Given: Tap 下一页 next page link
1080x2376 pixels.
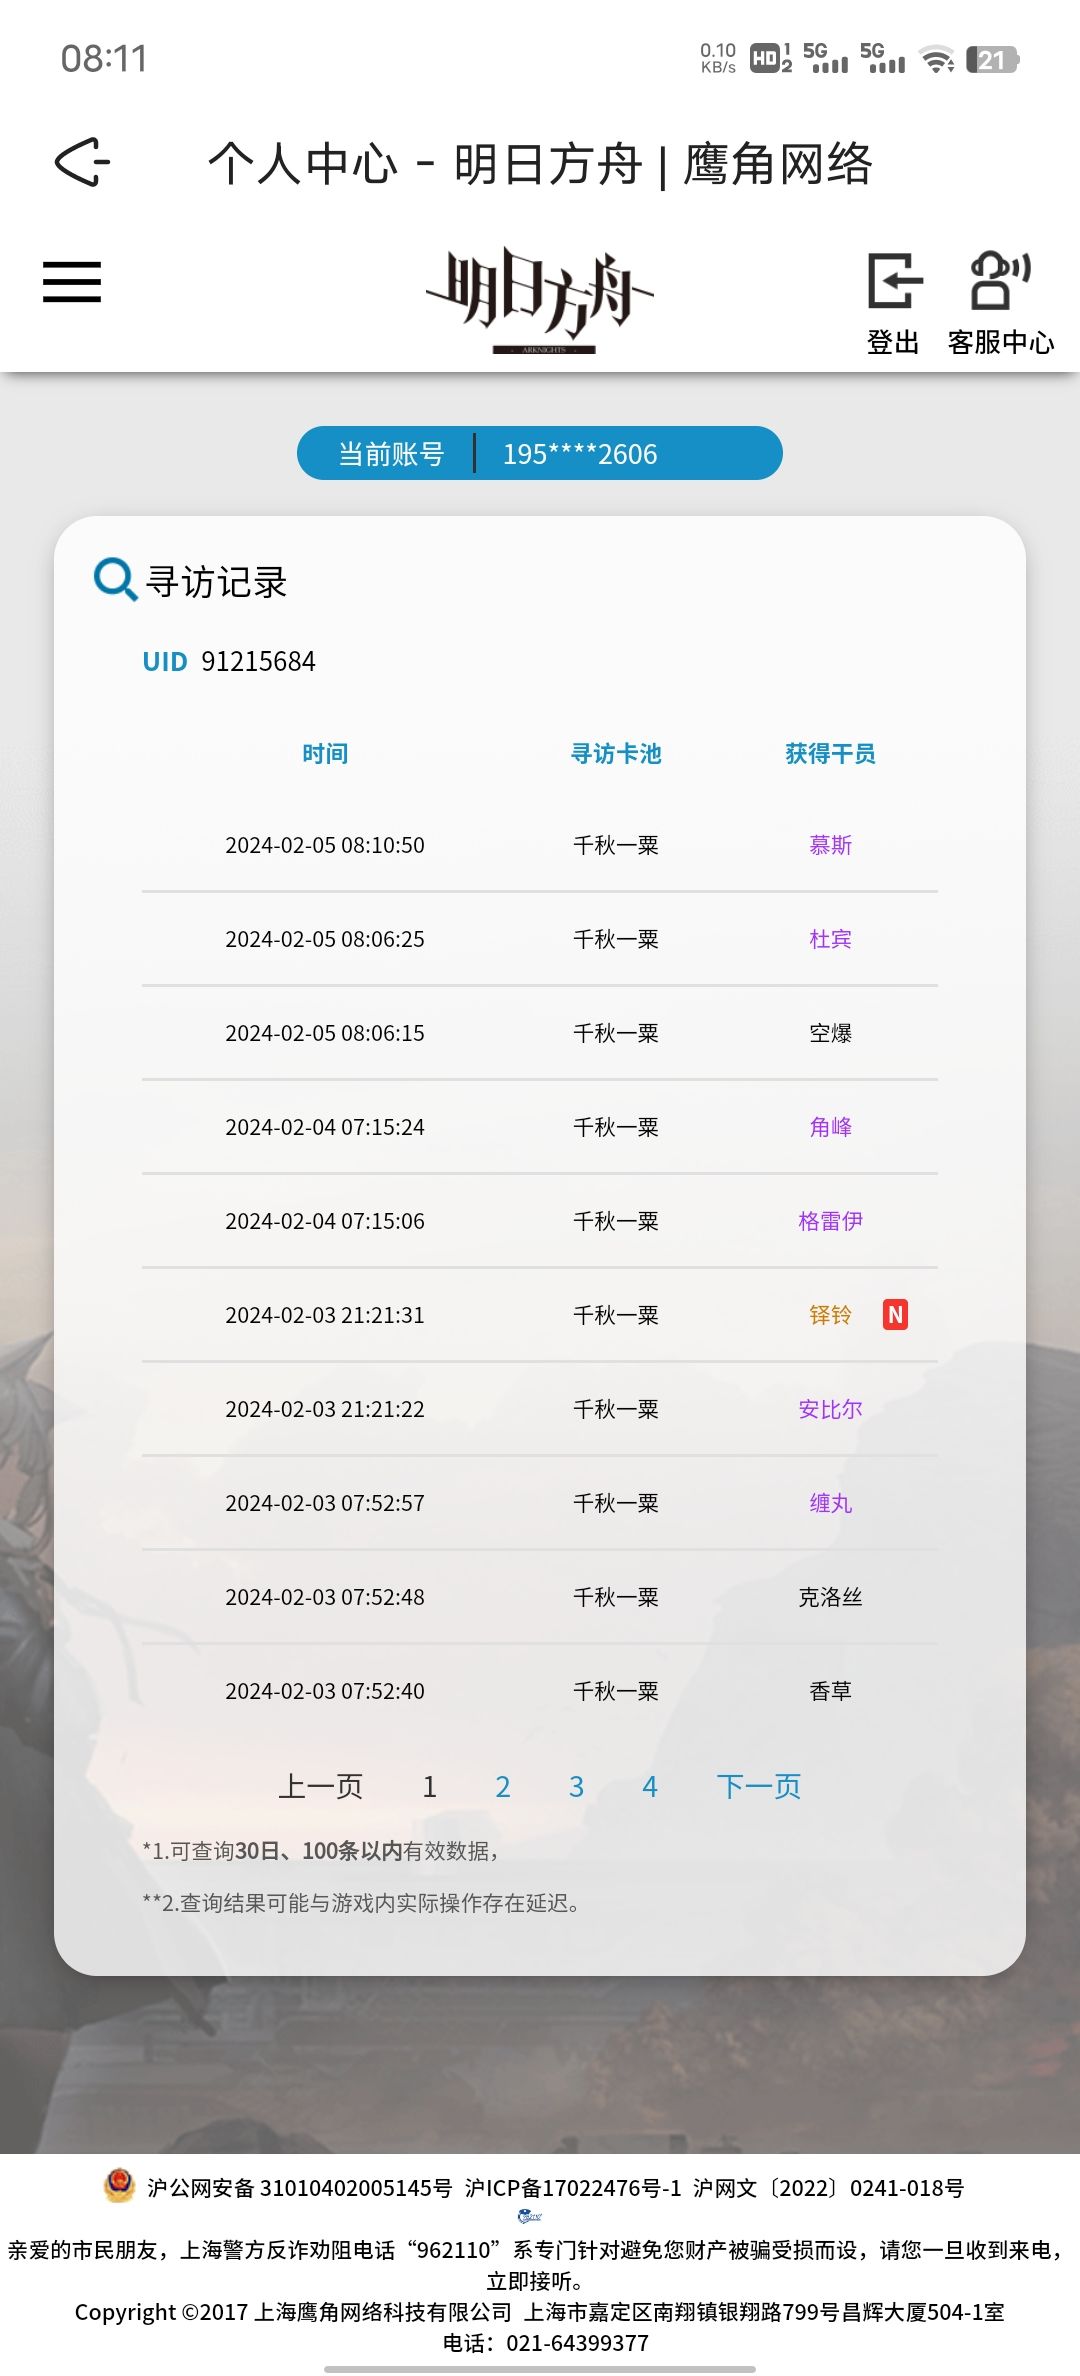Looking at the screenshot, I should [759, 1786].
